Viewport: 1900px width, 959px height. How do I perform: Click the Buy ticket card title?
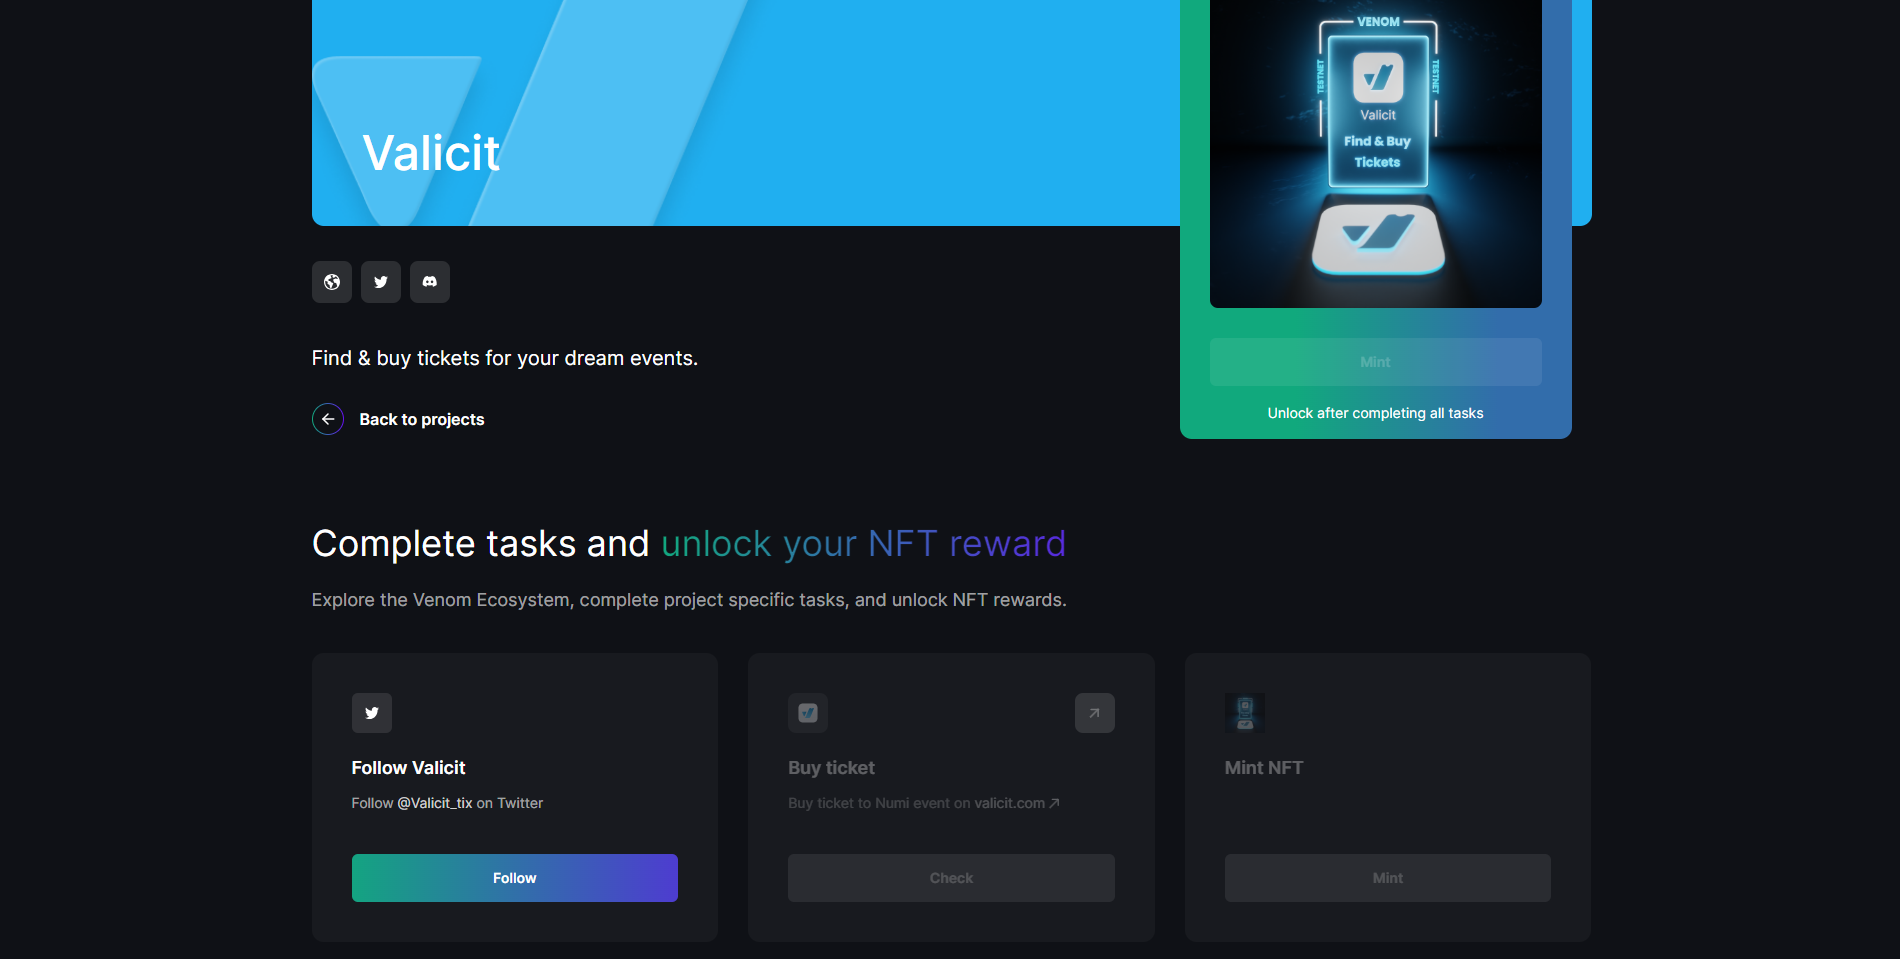[831, 768]
